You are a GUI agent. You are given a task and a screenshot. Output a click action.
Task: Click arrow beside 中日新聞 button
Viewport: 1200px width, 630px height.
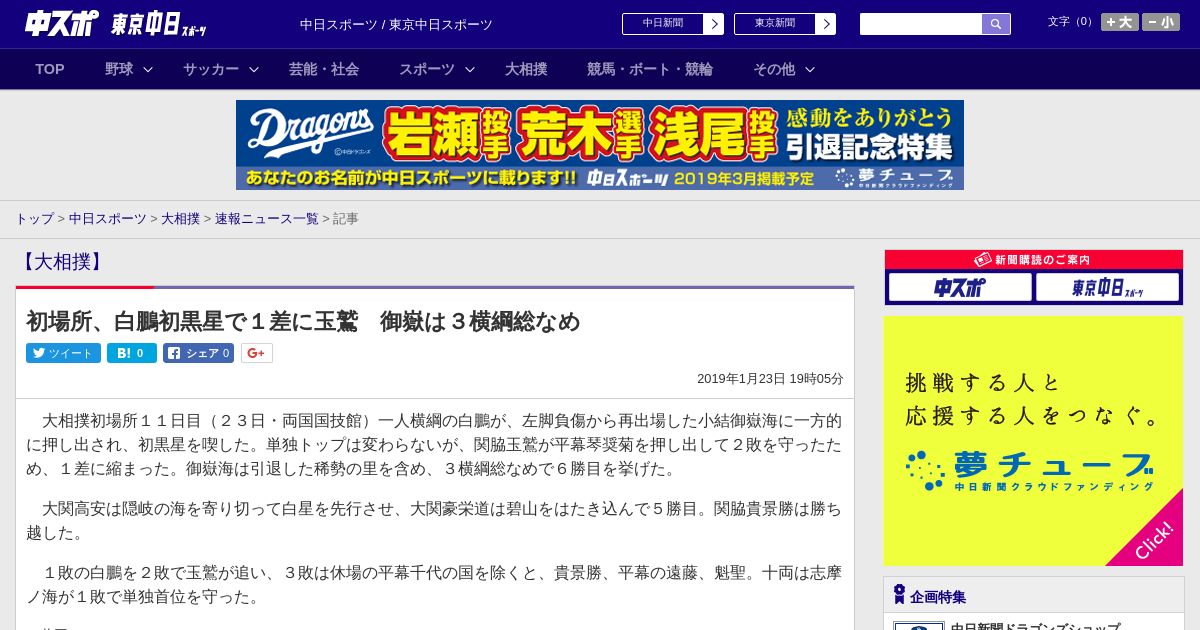[x=713, y=24]
